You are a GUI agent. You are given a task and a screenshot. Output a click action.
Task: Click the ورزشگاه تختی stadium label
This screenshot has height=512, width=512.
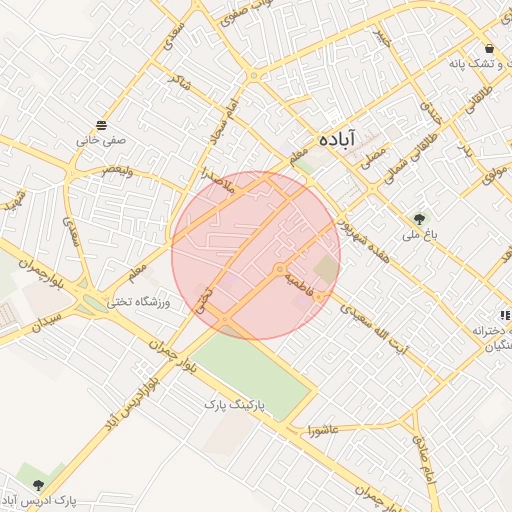click(x=138, y=303)
